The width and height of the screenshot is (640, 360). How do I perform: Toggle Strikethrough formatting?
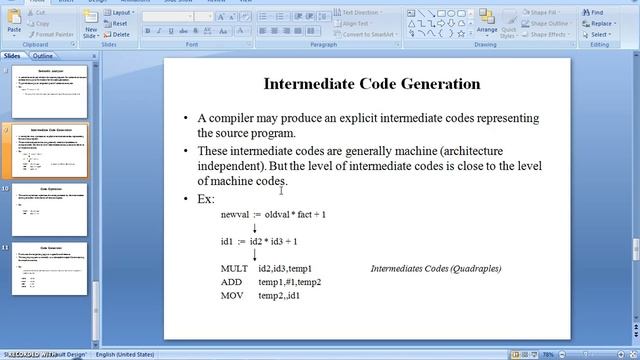184,31
